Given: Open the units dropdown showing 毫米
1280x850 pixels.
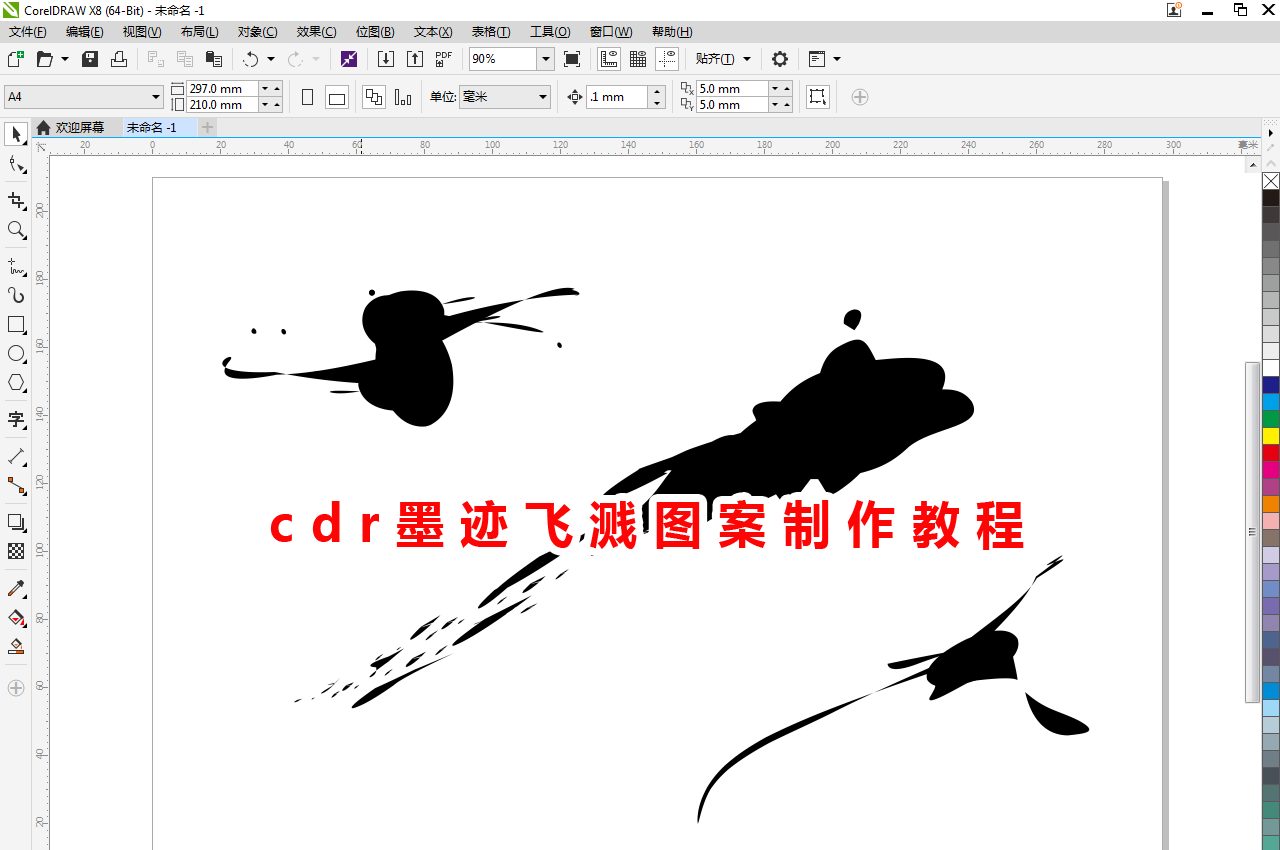Looking at the screenshot, I should coord(541,96).
